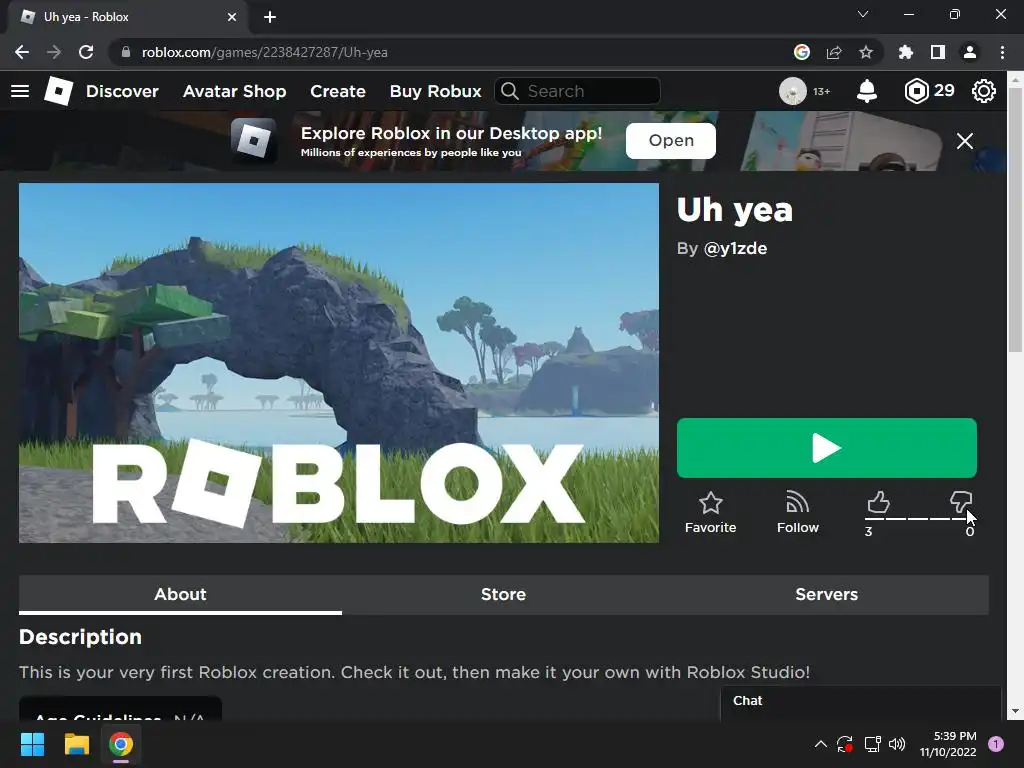The image size is (1024, 768).
Task: Dismiss the Desktop app banner
Action: point(965,141)
